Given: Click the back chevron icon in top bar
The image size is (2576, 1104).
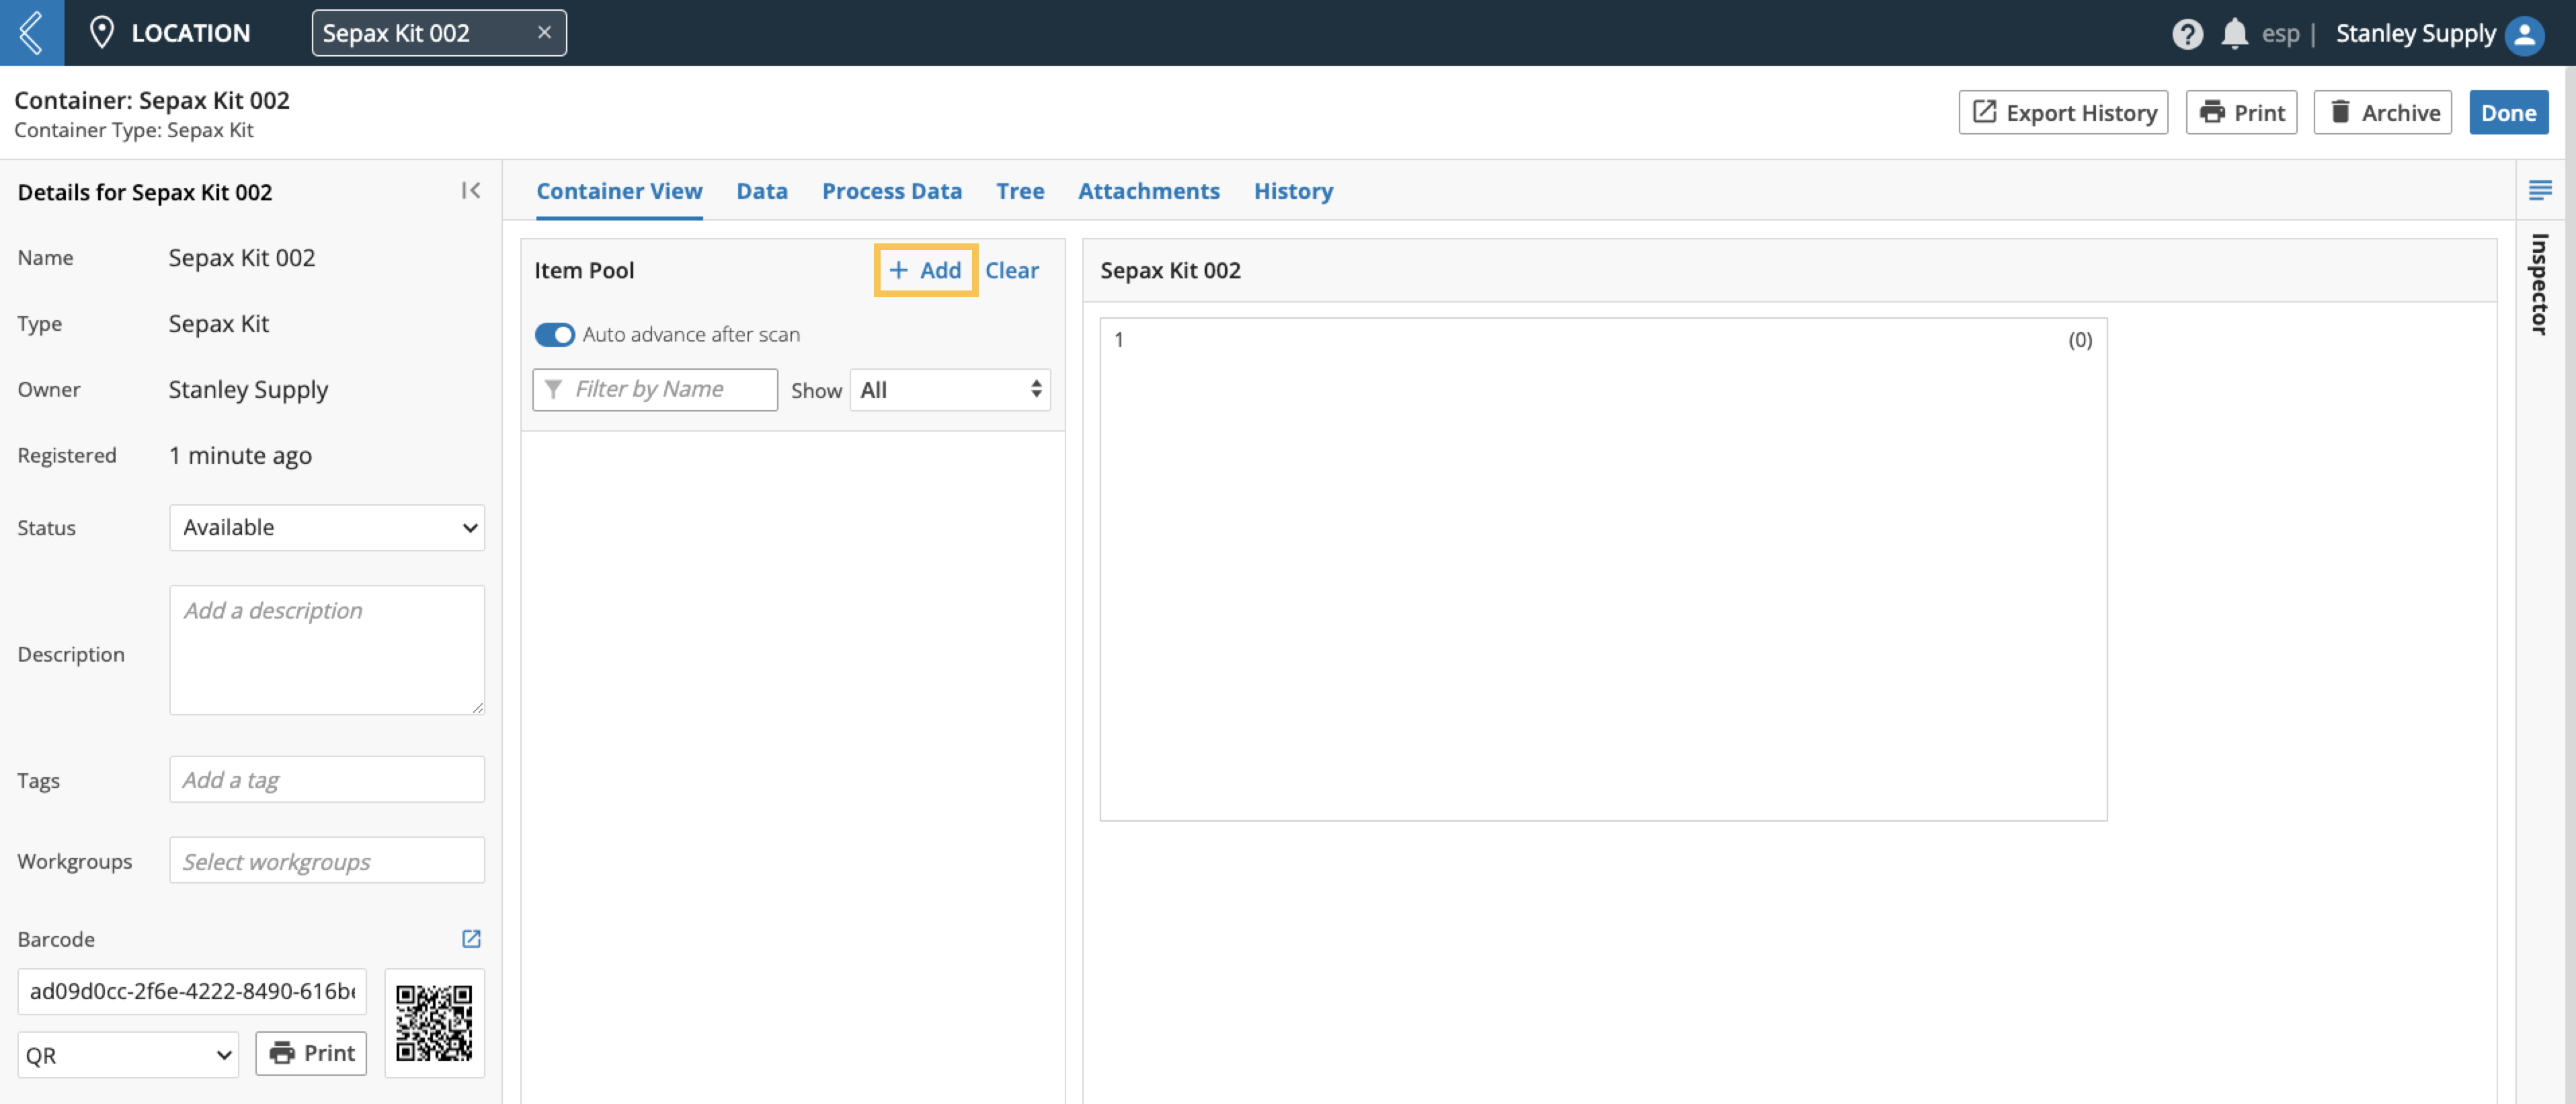Looking at the screenshot, I should pyautogui.click(x=32, y=33).
